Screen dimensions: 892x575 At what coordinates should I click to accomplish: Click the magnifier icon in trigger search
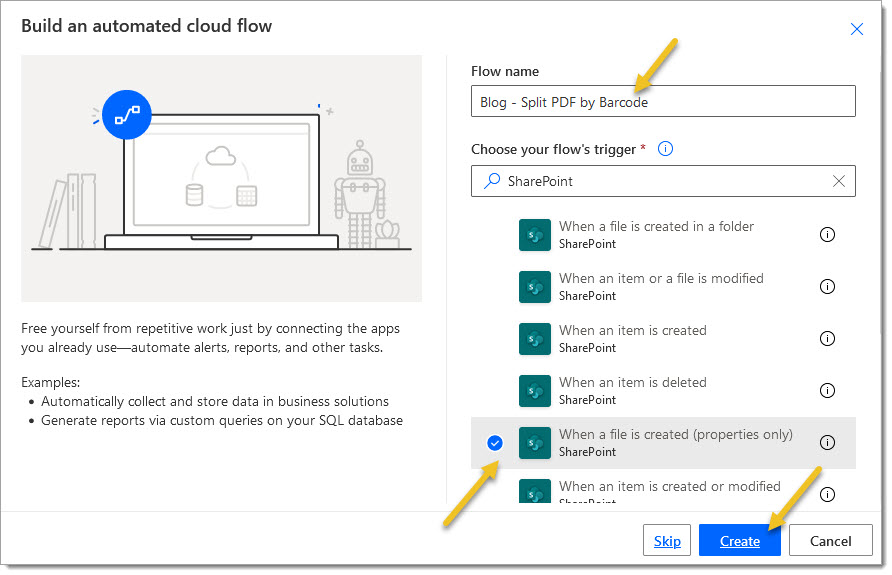492,181
